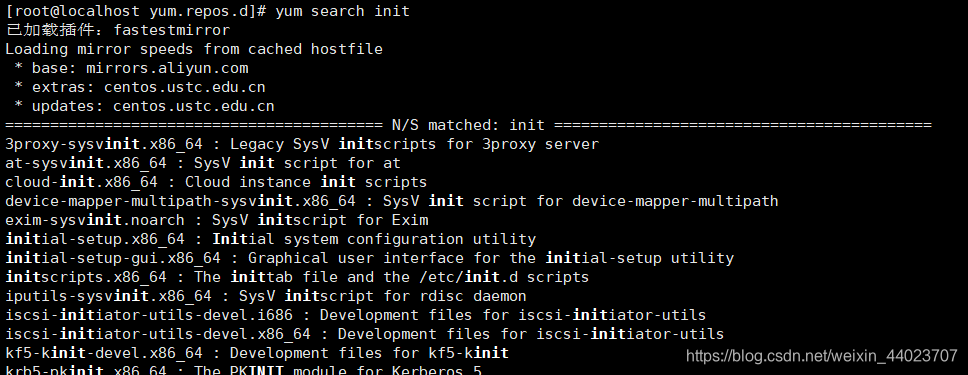Click the 'at-sysvinit.x86_64' package name
The image size is (968, 375).
tap(86, 163)
